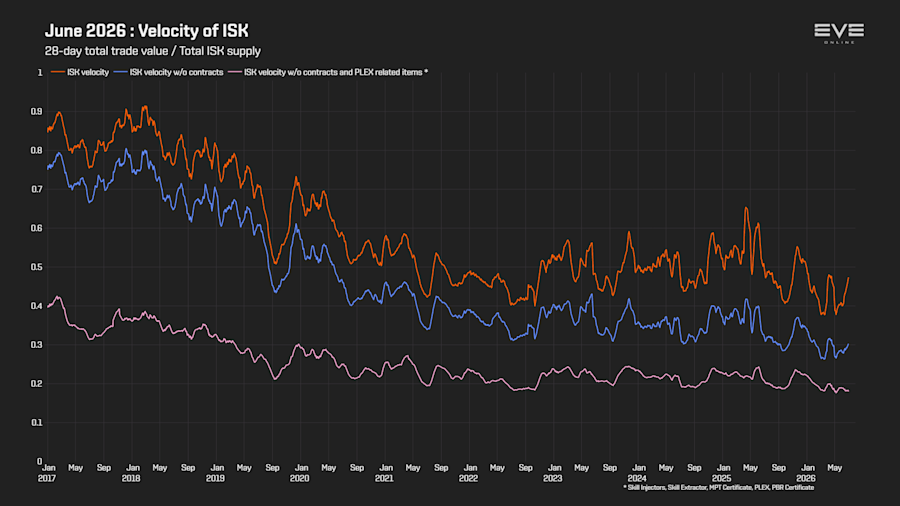900x506 pixels.
Task: Click the x-axis label "Jan 2023"
Action: click(x=553, y=473)
